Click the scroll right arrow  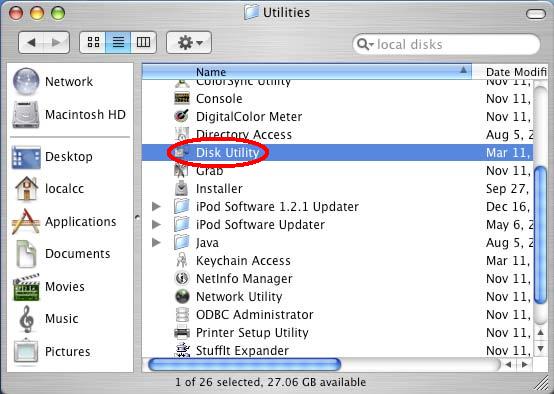(x=525, y=364)
